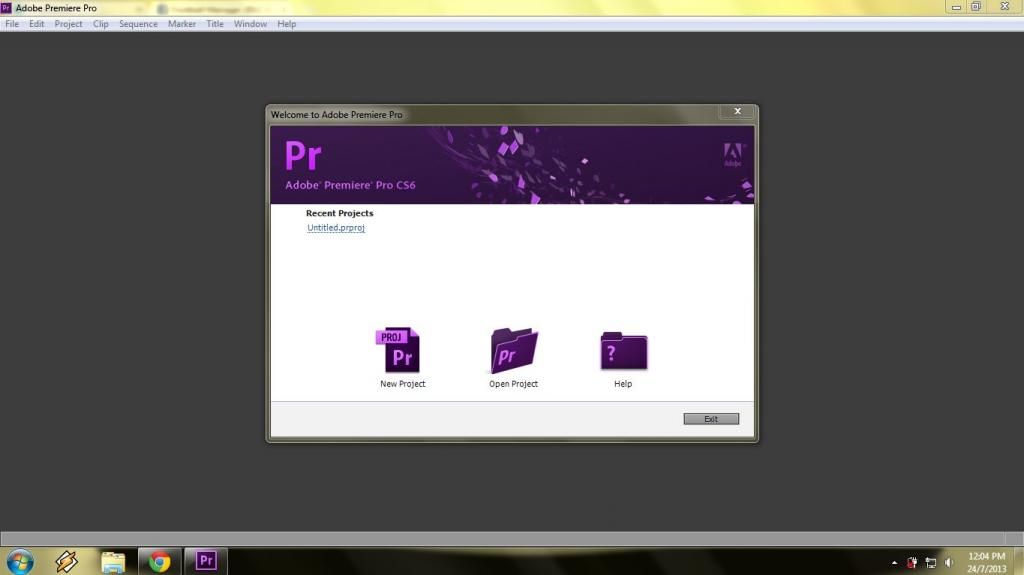Screen dimensions: 1024x575
Task: Open recent project Untitled.prproj
Action: coord(336,228)
